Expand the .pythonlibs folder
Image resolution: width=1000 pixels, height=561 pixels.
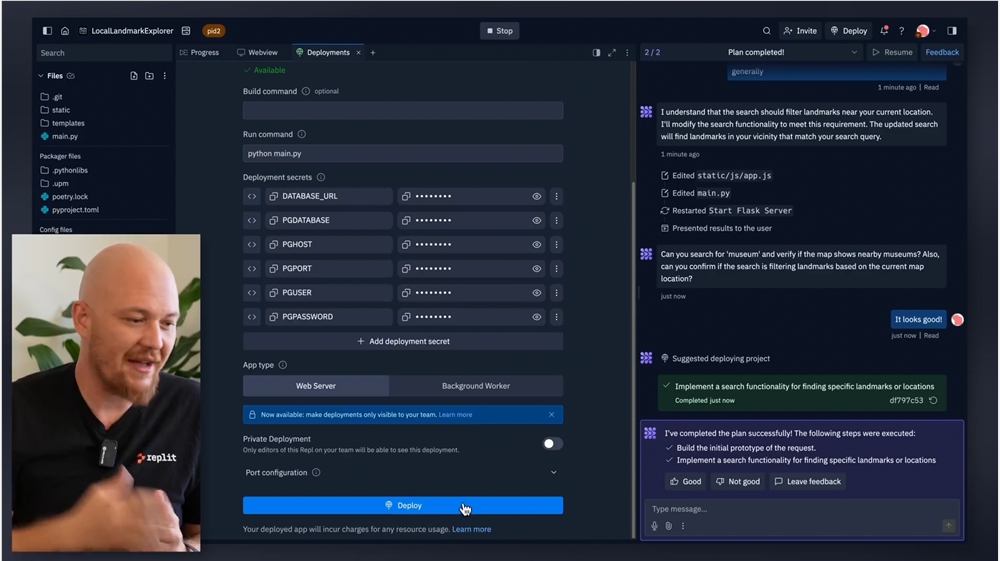(64, 170)
